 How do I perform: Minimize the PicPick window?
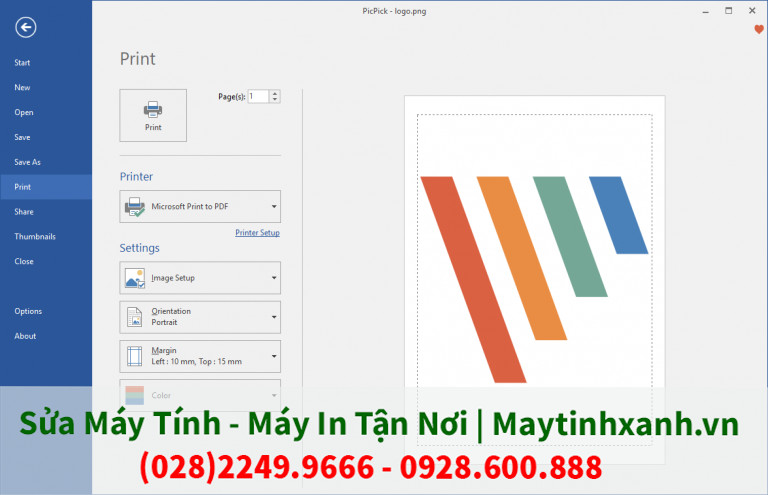(706, 11)
